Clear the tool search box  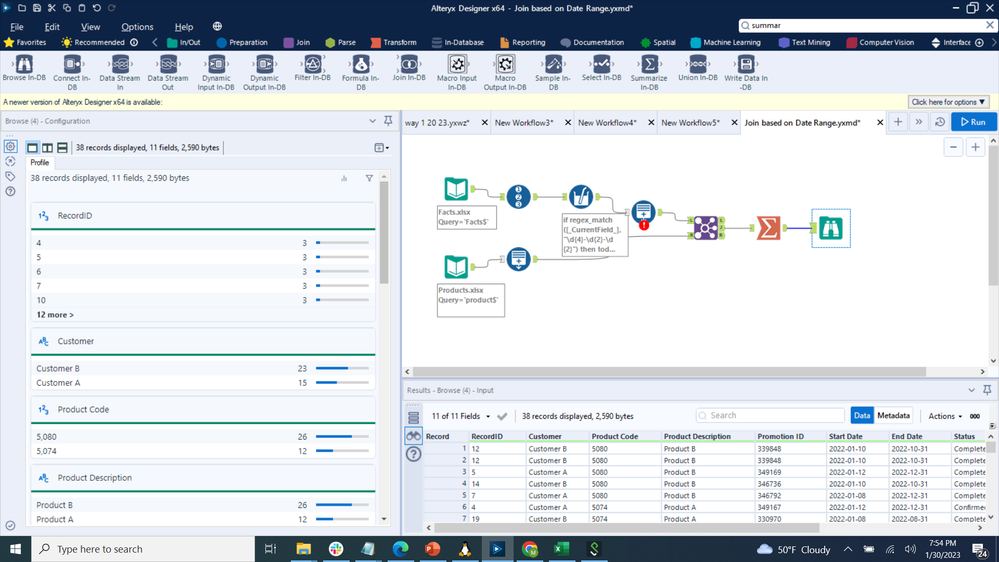(989, 25)
